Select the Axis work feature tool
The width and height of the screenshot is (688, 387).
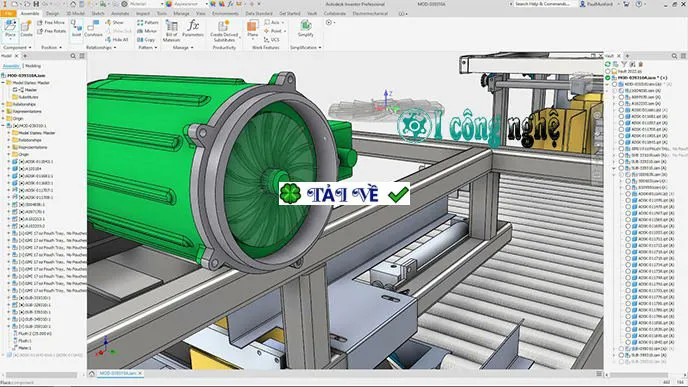tap(274, 22)
